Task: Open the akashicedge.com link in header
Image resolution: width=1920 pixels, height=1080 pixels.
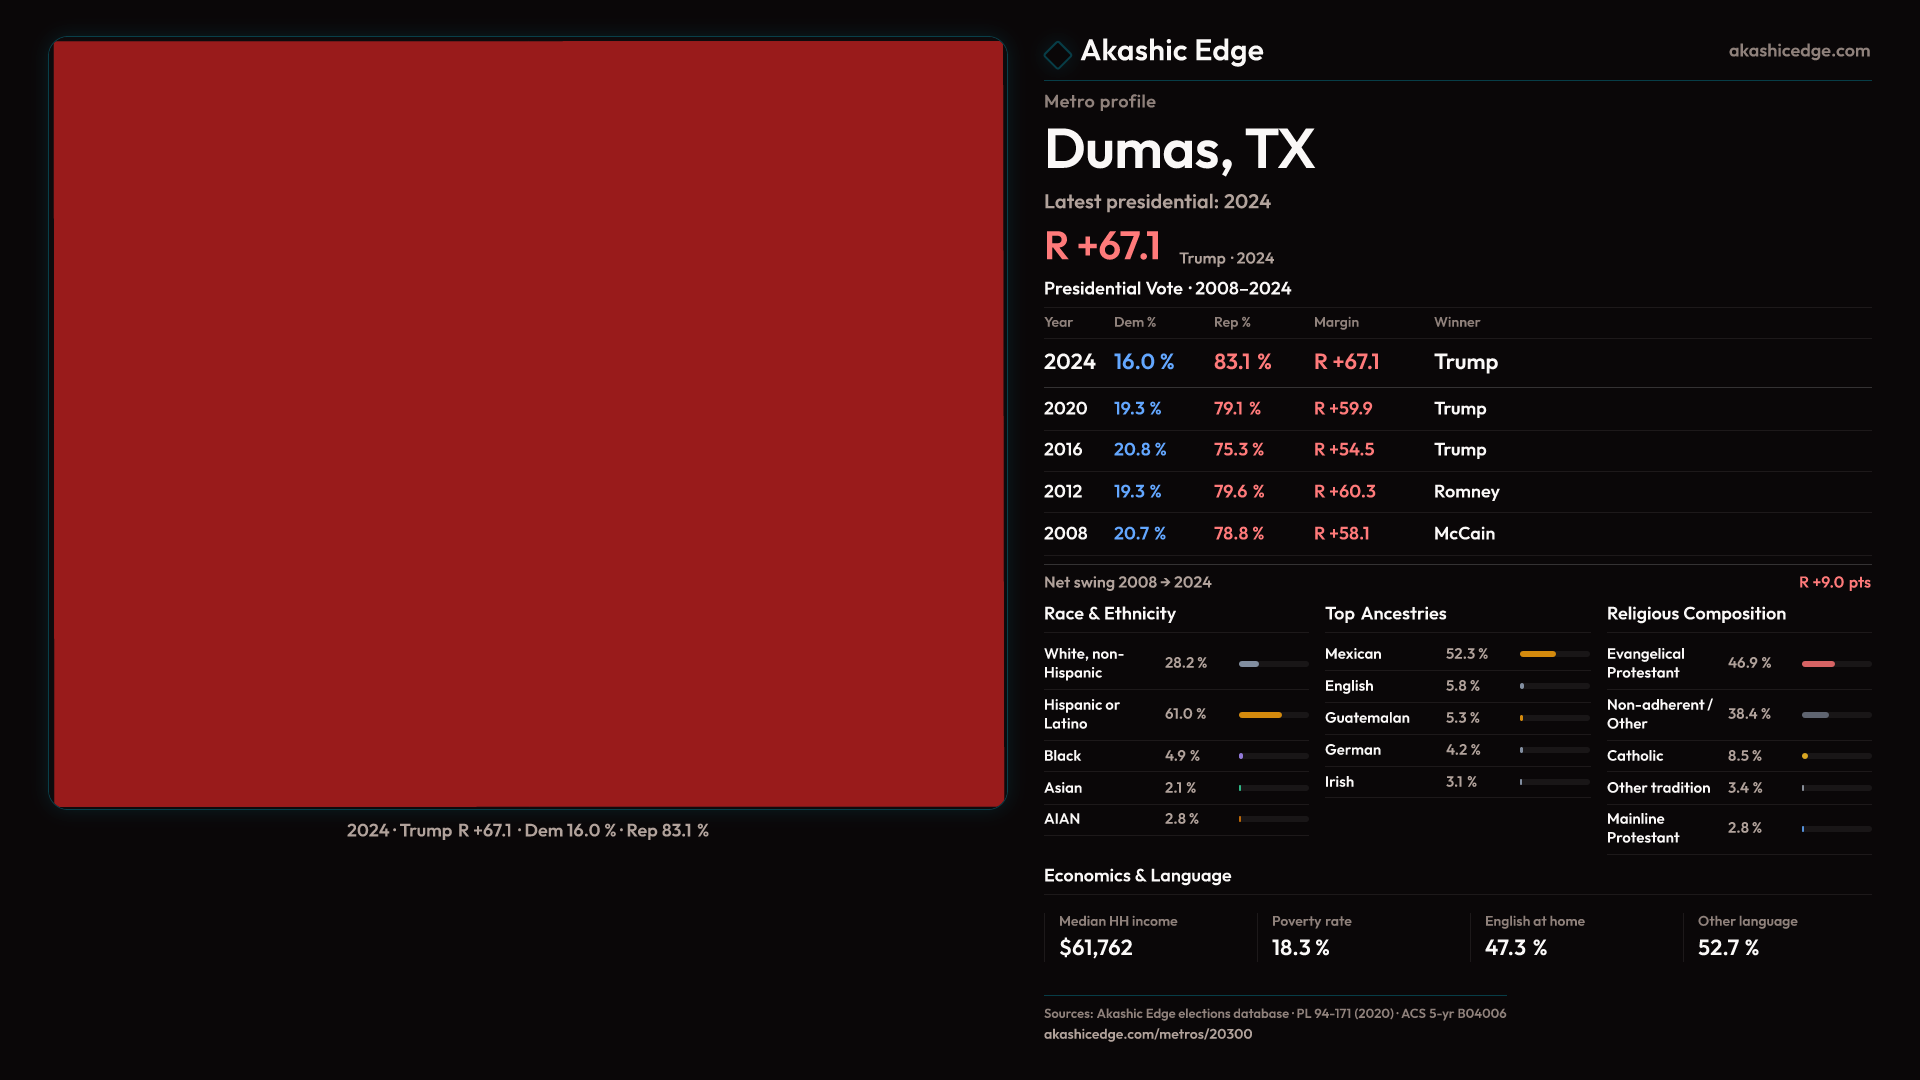Action: (x=1798, y=51)
